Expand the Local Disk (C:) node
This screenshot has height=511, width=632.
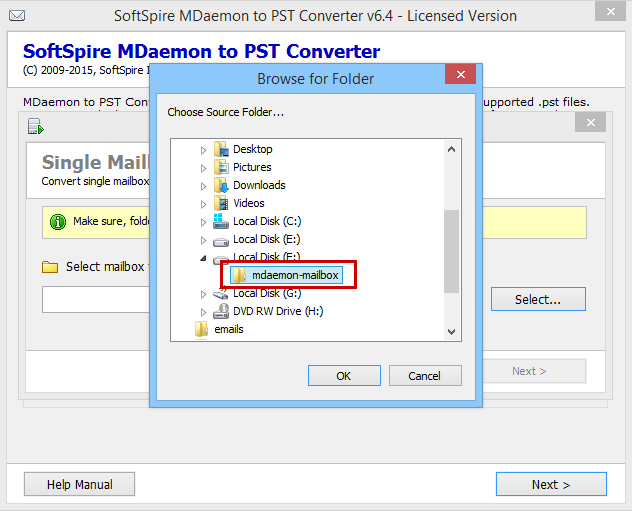pos(203,222)
